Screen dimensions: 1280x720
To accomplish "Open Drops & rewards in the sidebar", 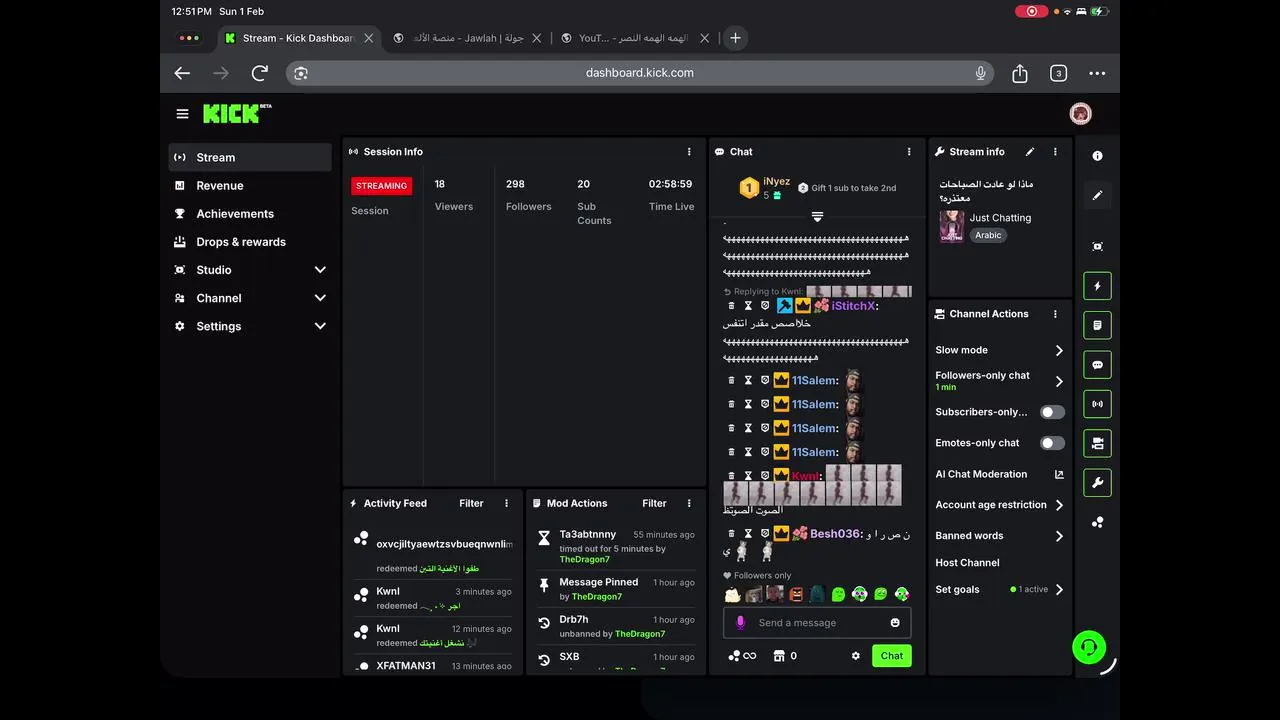I will [x=250, y=242].
